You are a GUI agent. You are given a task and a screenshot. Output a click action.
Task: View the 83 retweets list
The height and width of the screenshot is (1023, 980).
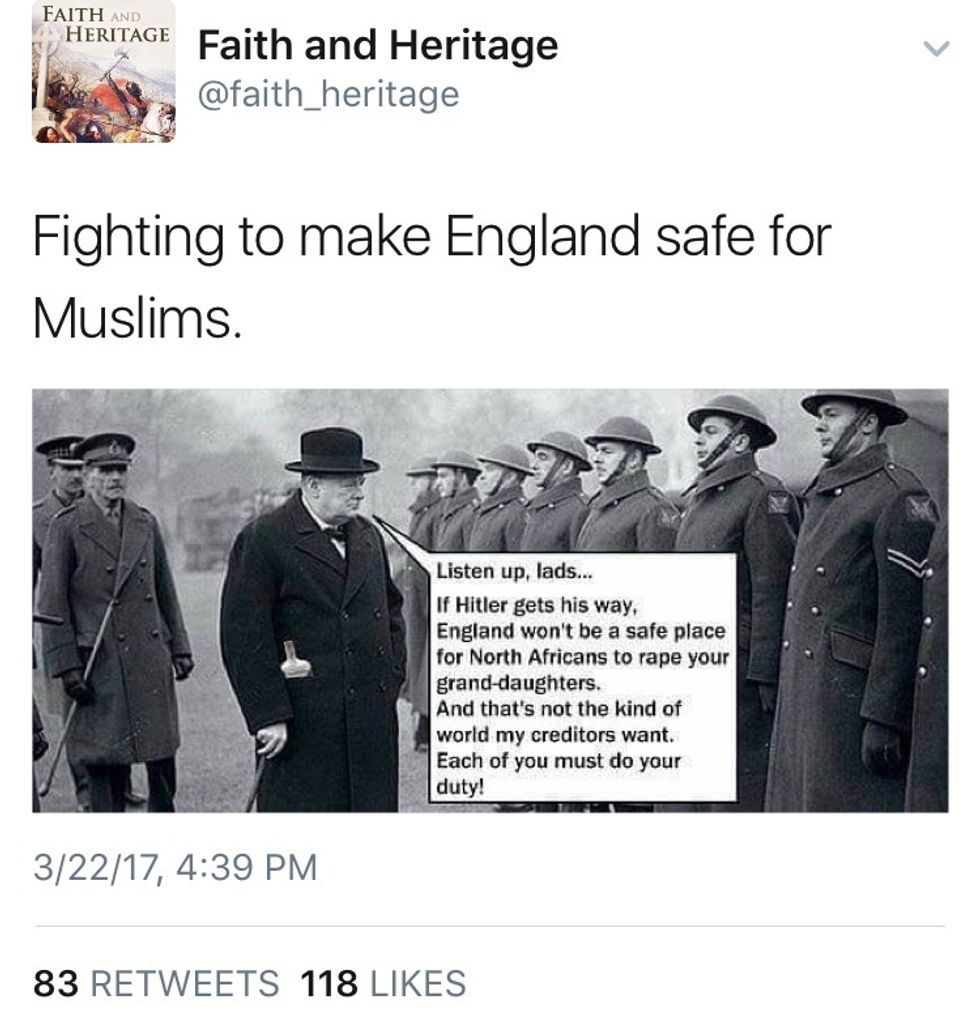click(x=156, y=983)
